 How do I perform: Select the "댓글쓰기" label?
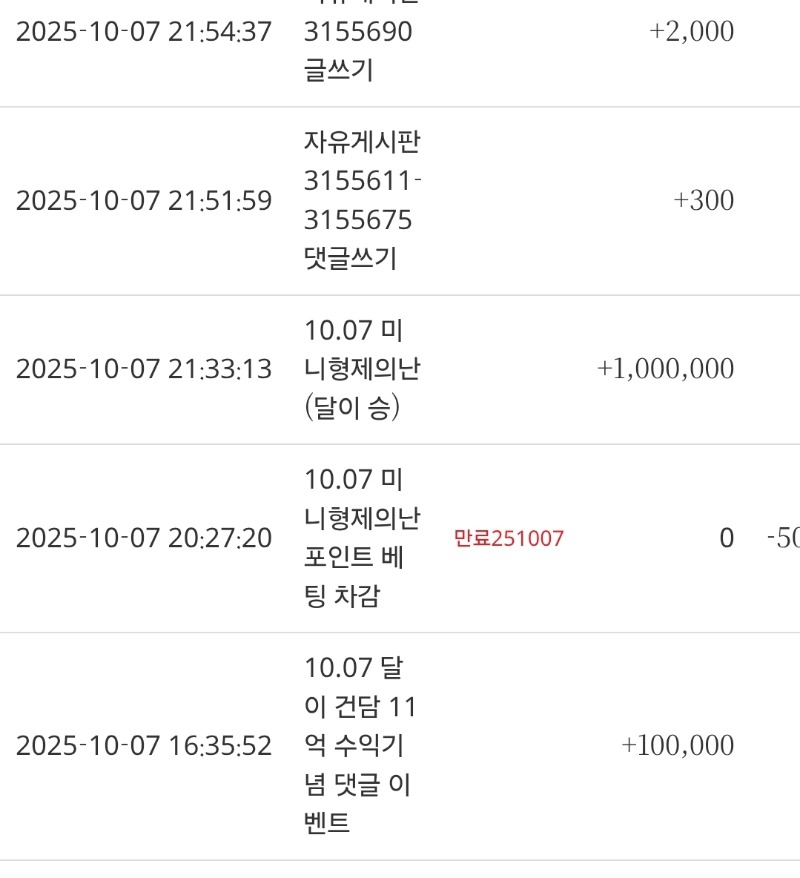click(x=350, y=259)
